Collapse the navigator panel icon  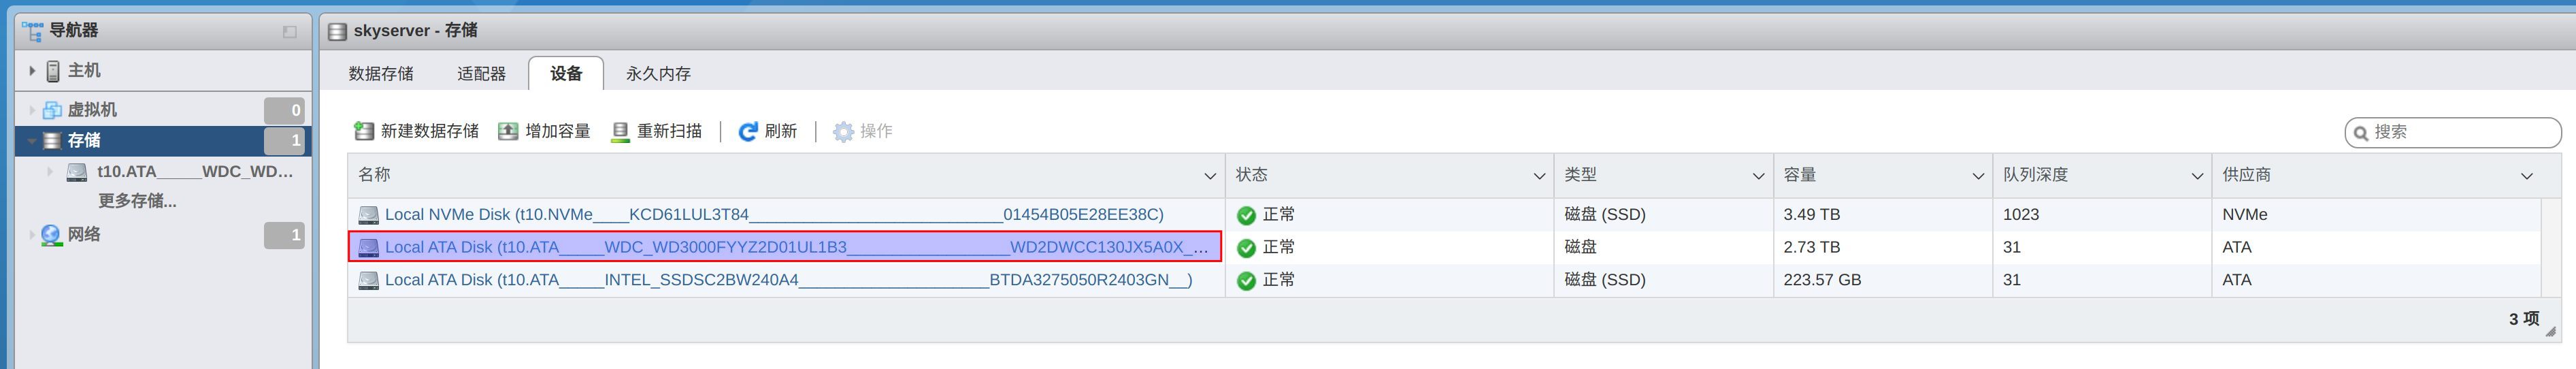click(290, 32)
